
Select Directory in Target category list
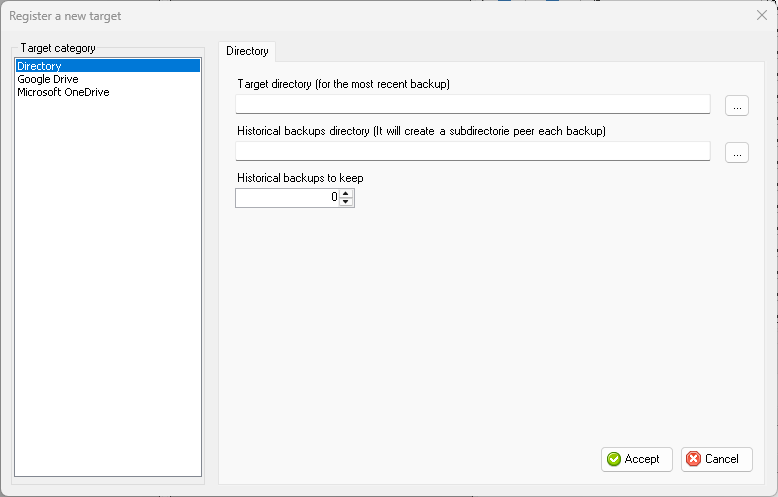click(108, 66)
